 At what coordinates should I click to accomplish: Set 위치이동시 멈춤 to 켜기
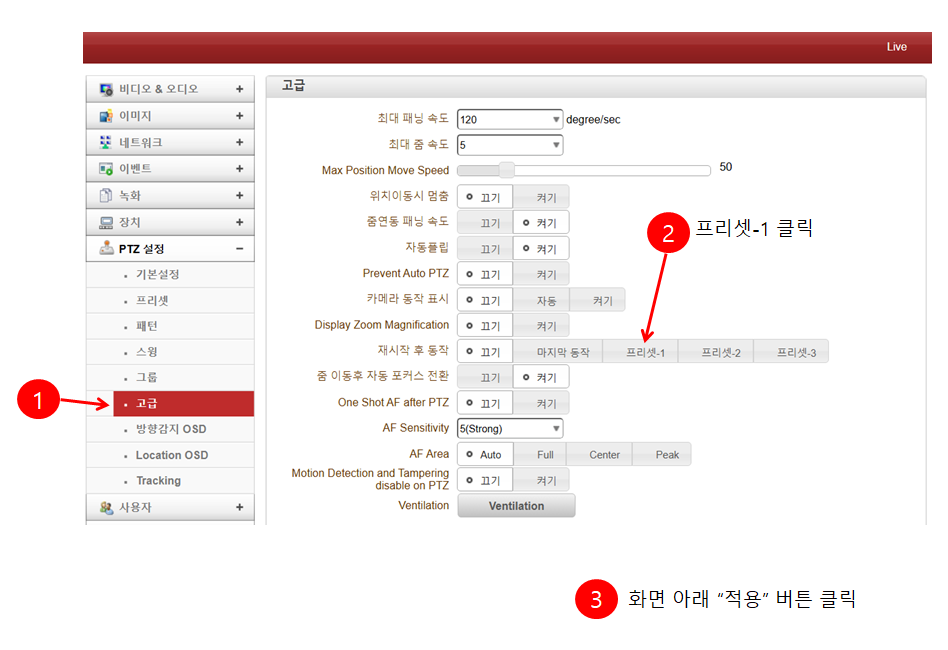(541, 197)
